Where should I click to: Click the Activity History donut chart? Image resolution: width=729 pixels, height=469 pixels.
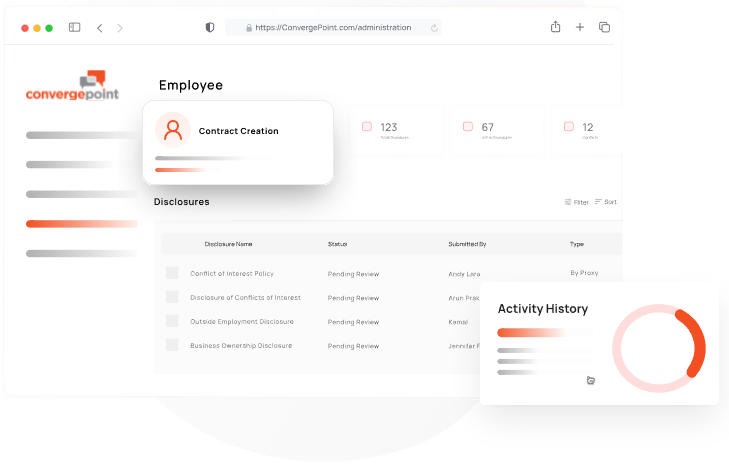pos(659,348)
